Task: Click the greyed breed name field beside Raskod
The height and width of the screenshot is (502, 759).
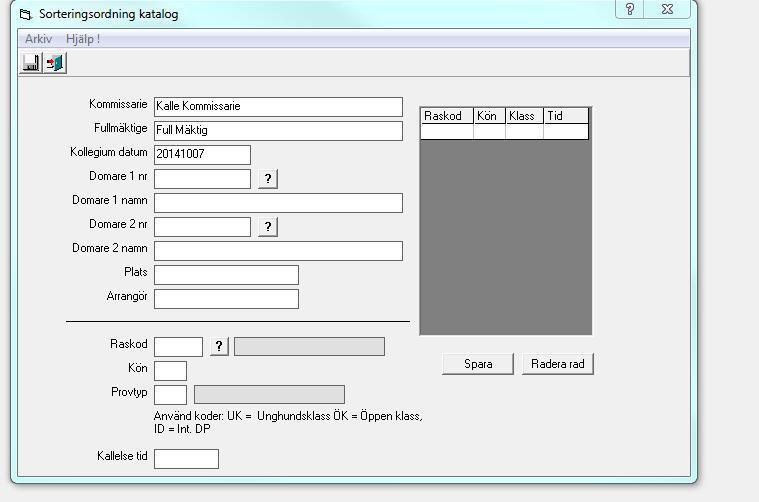Action: [x=309, y=347]
